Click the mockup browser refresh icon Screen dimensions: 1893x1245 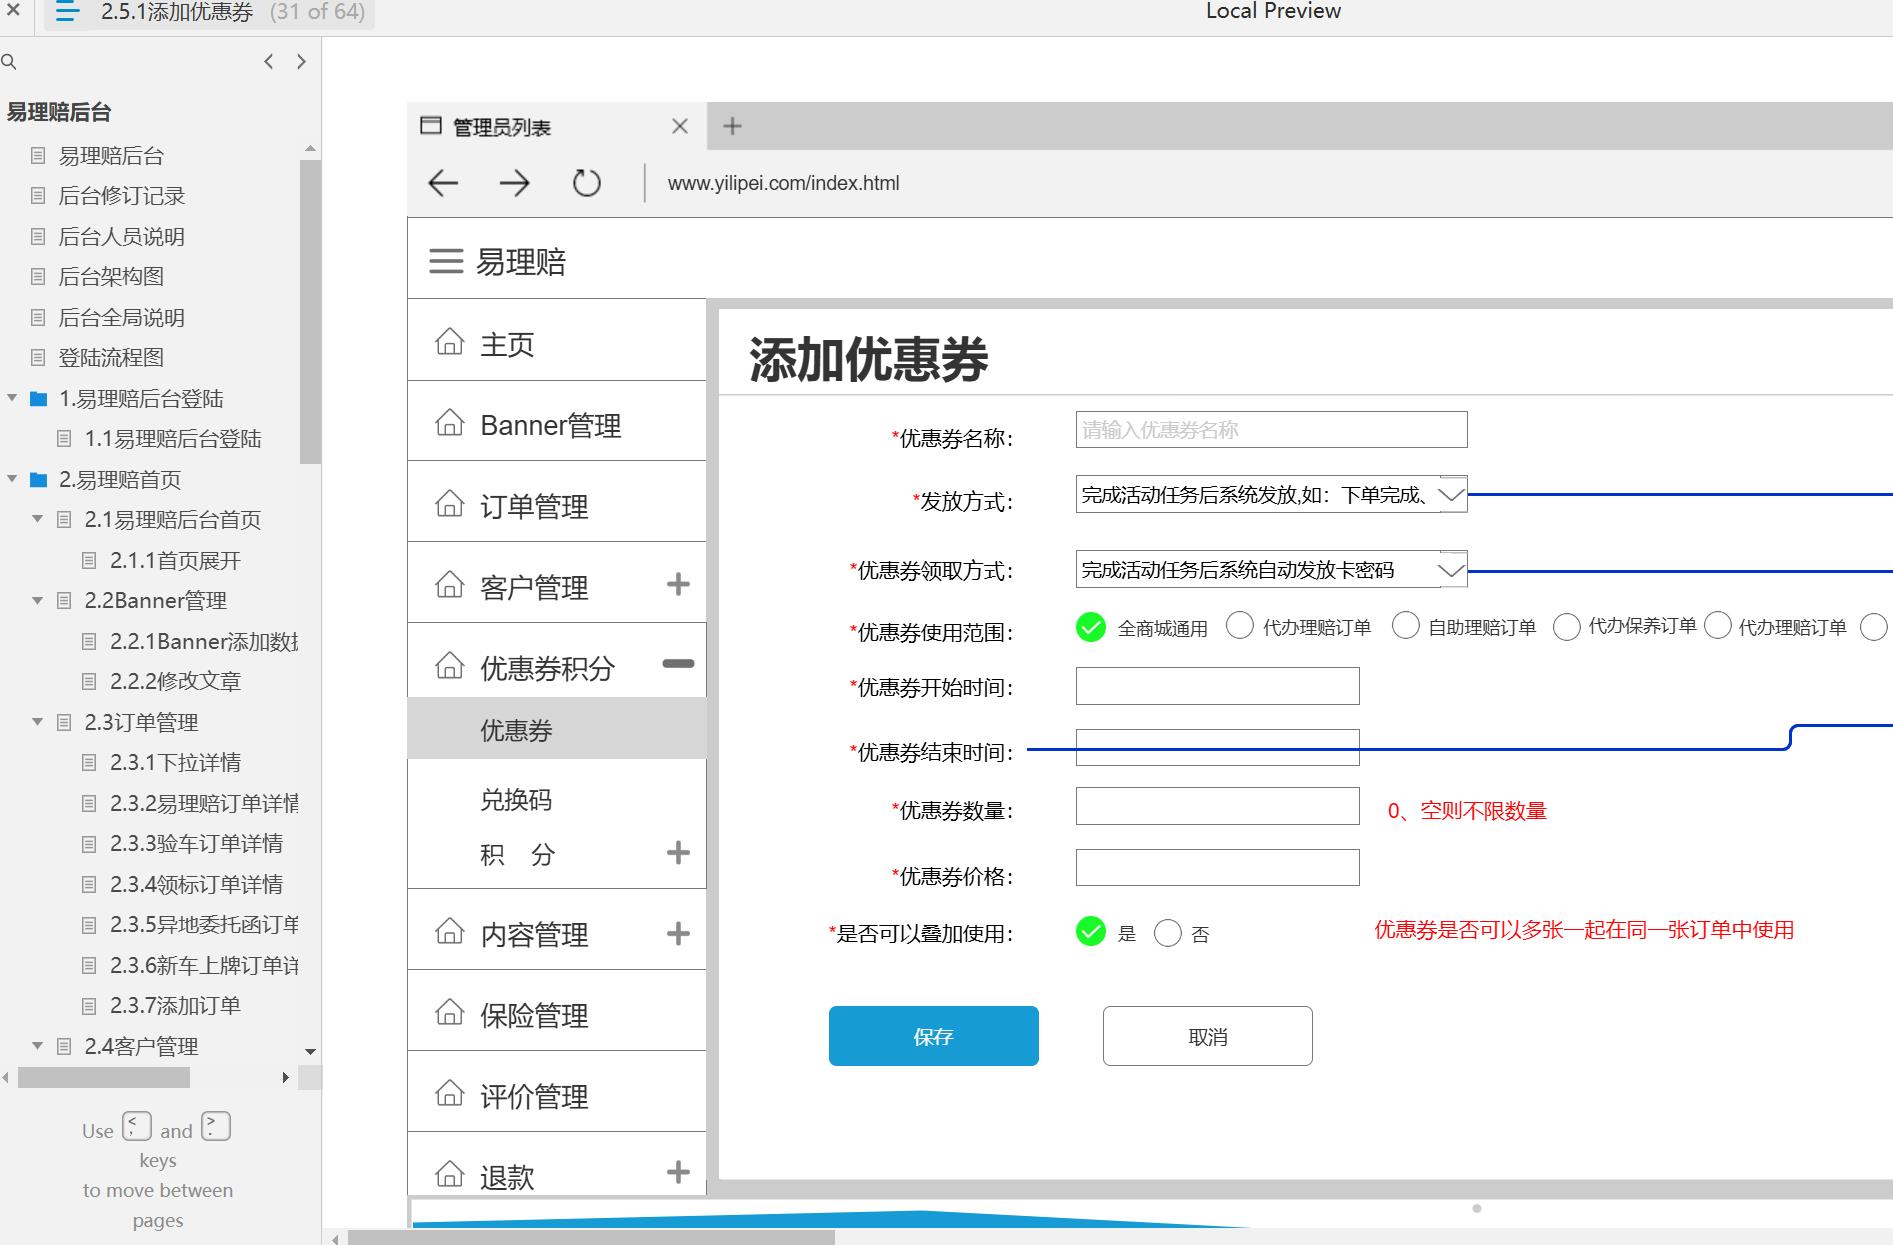(x=586, y=183)
